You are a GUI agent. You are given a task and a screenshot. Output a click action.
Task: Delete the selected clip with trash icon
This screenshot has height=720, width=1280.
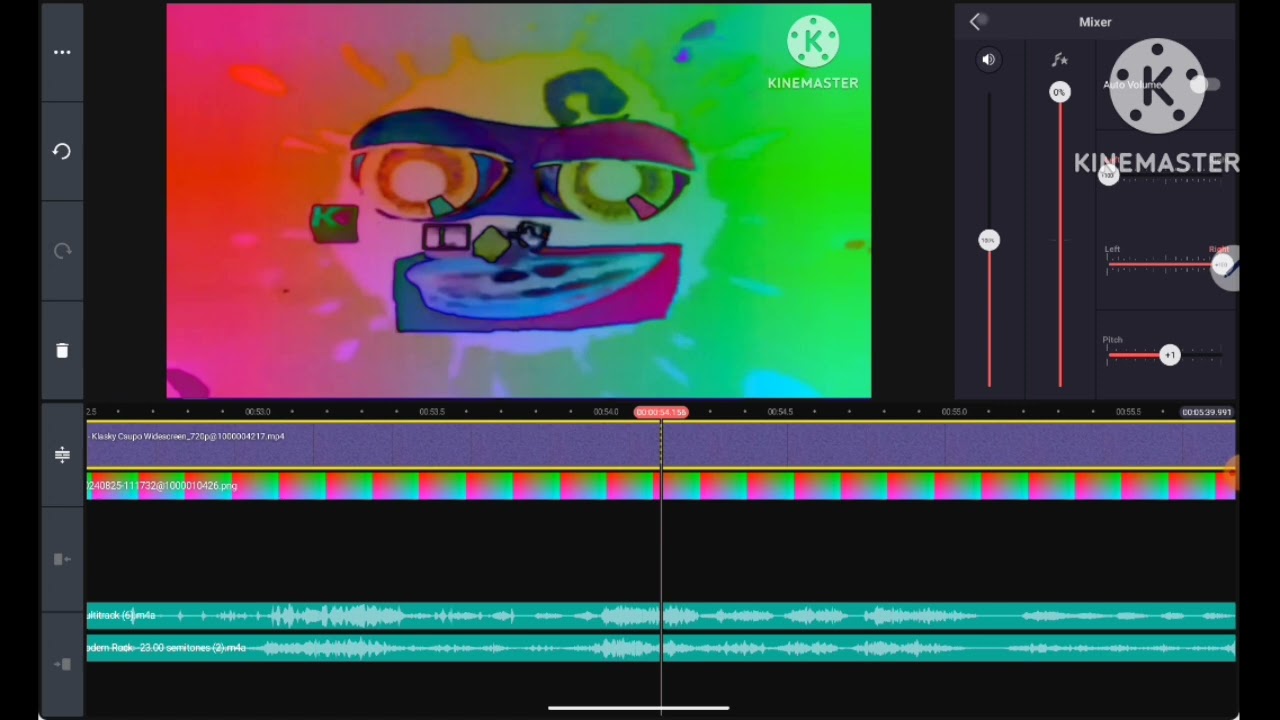[62, 350]
